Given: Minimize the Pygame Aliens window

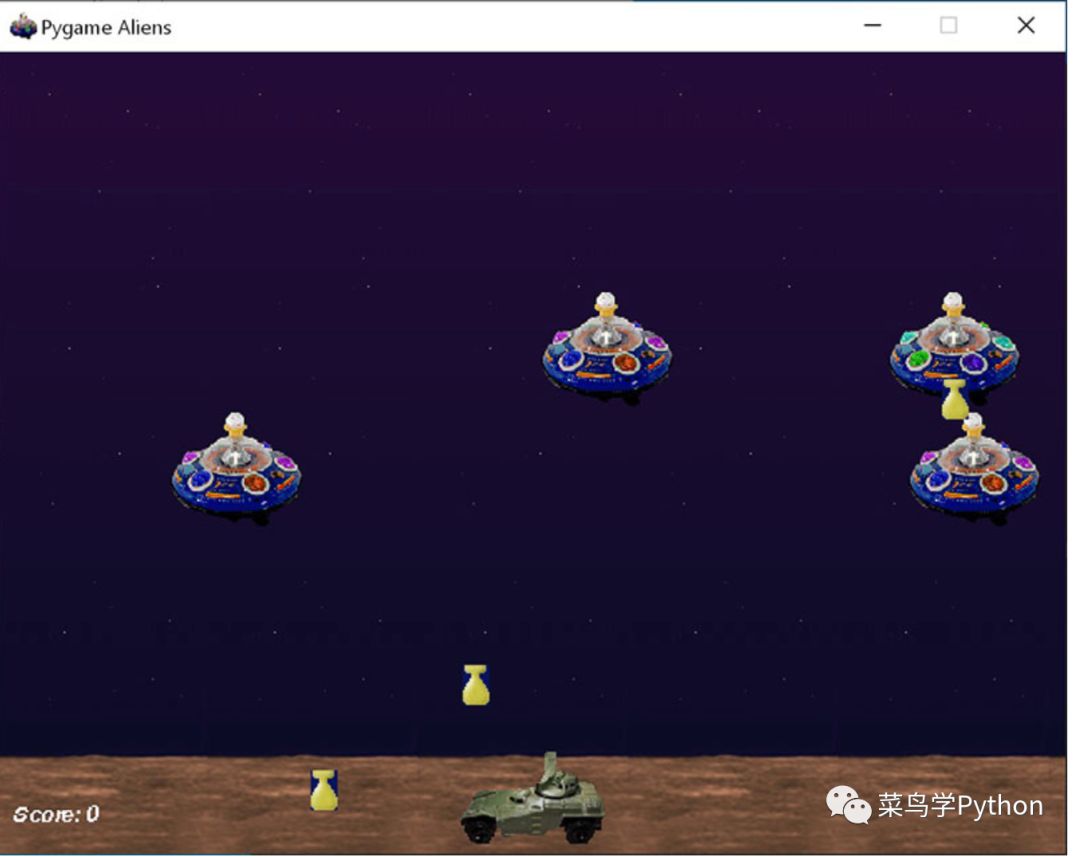Looking at the screenshot, I should click(x=873, y=25).
